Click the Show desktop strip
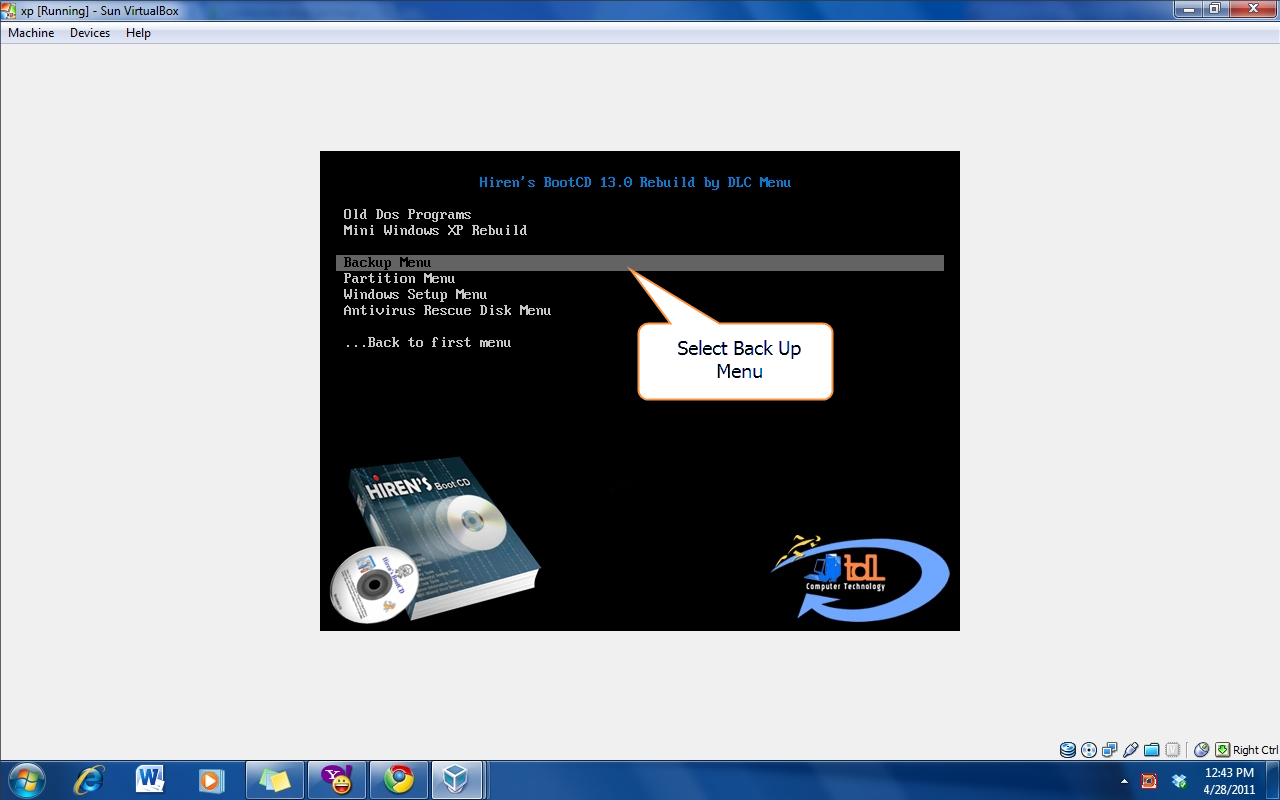Viewport: 1280px width, 800px height. pyautogui.click(x=1272, y=780)
